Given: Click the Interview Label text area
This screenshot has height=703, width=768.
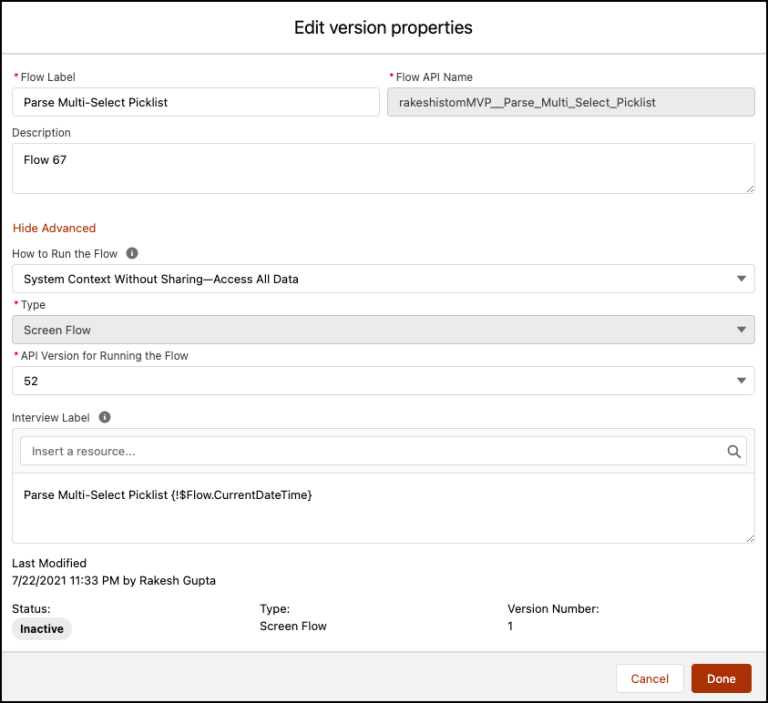Looking at the screenshot, I should coord(383,509).
